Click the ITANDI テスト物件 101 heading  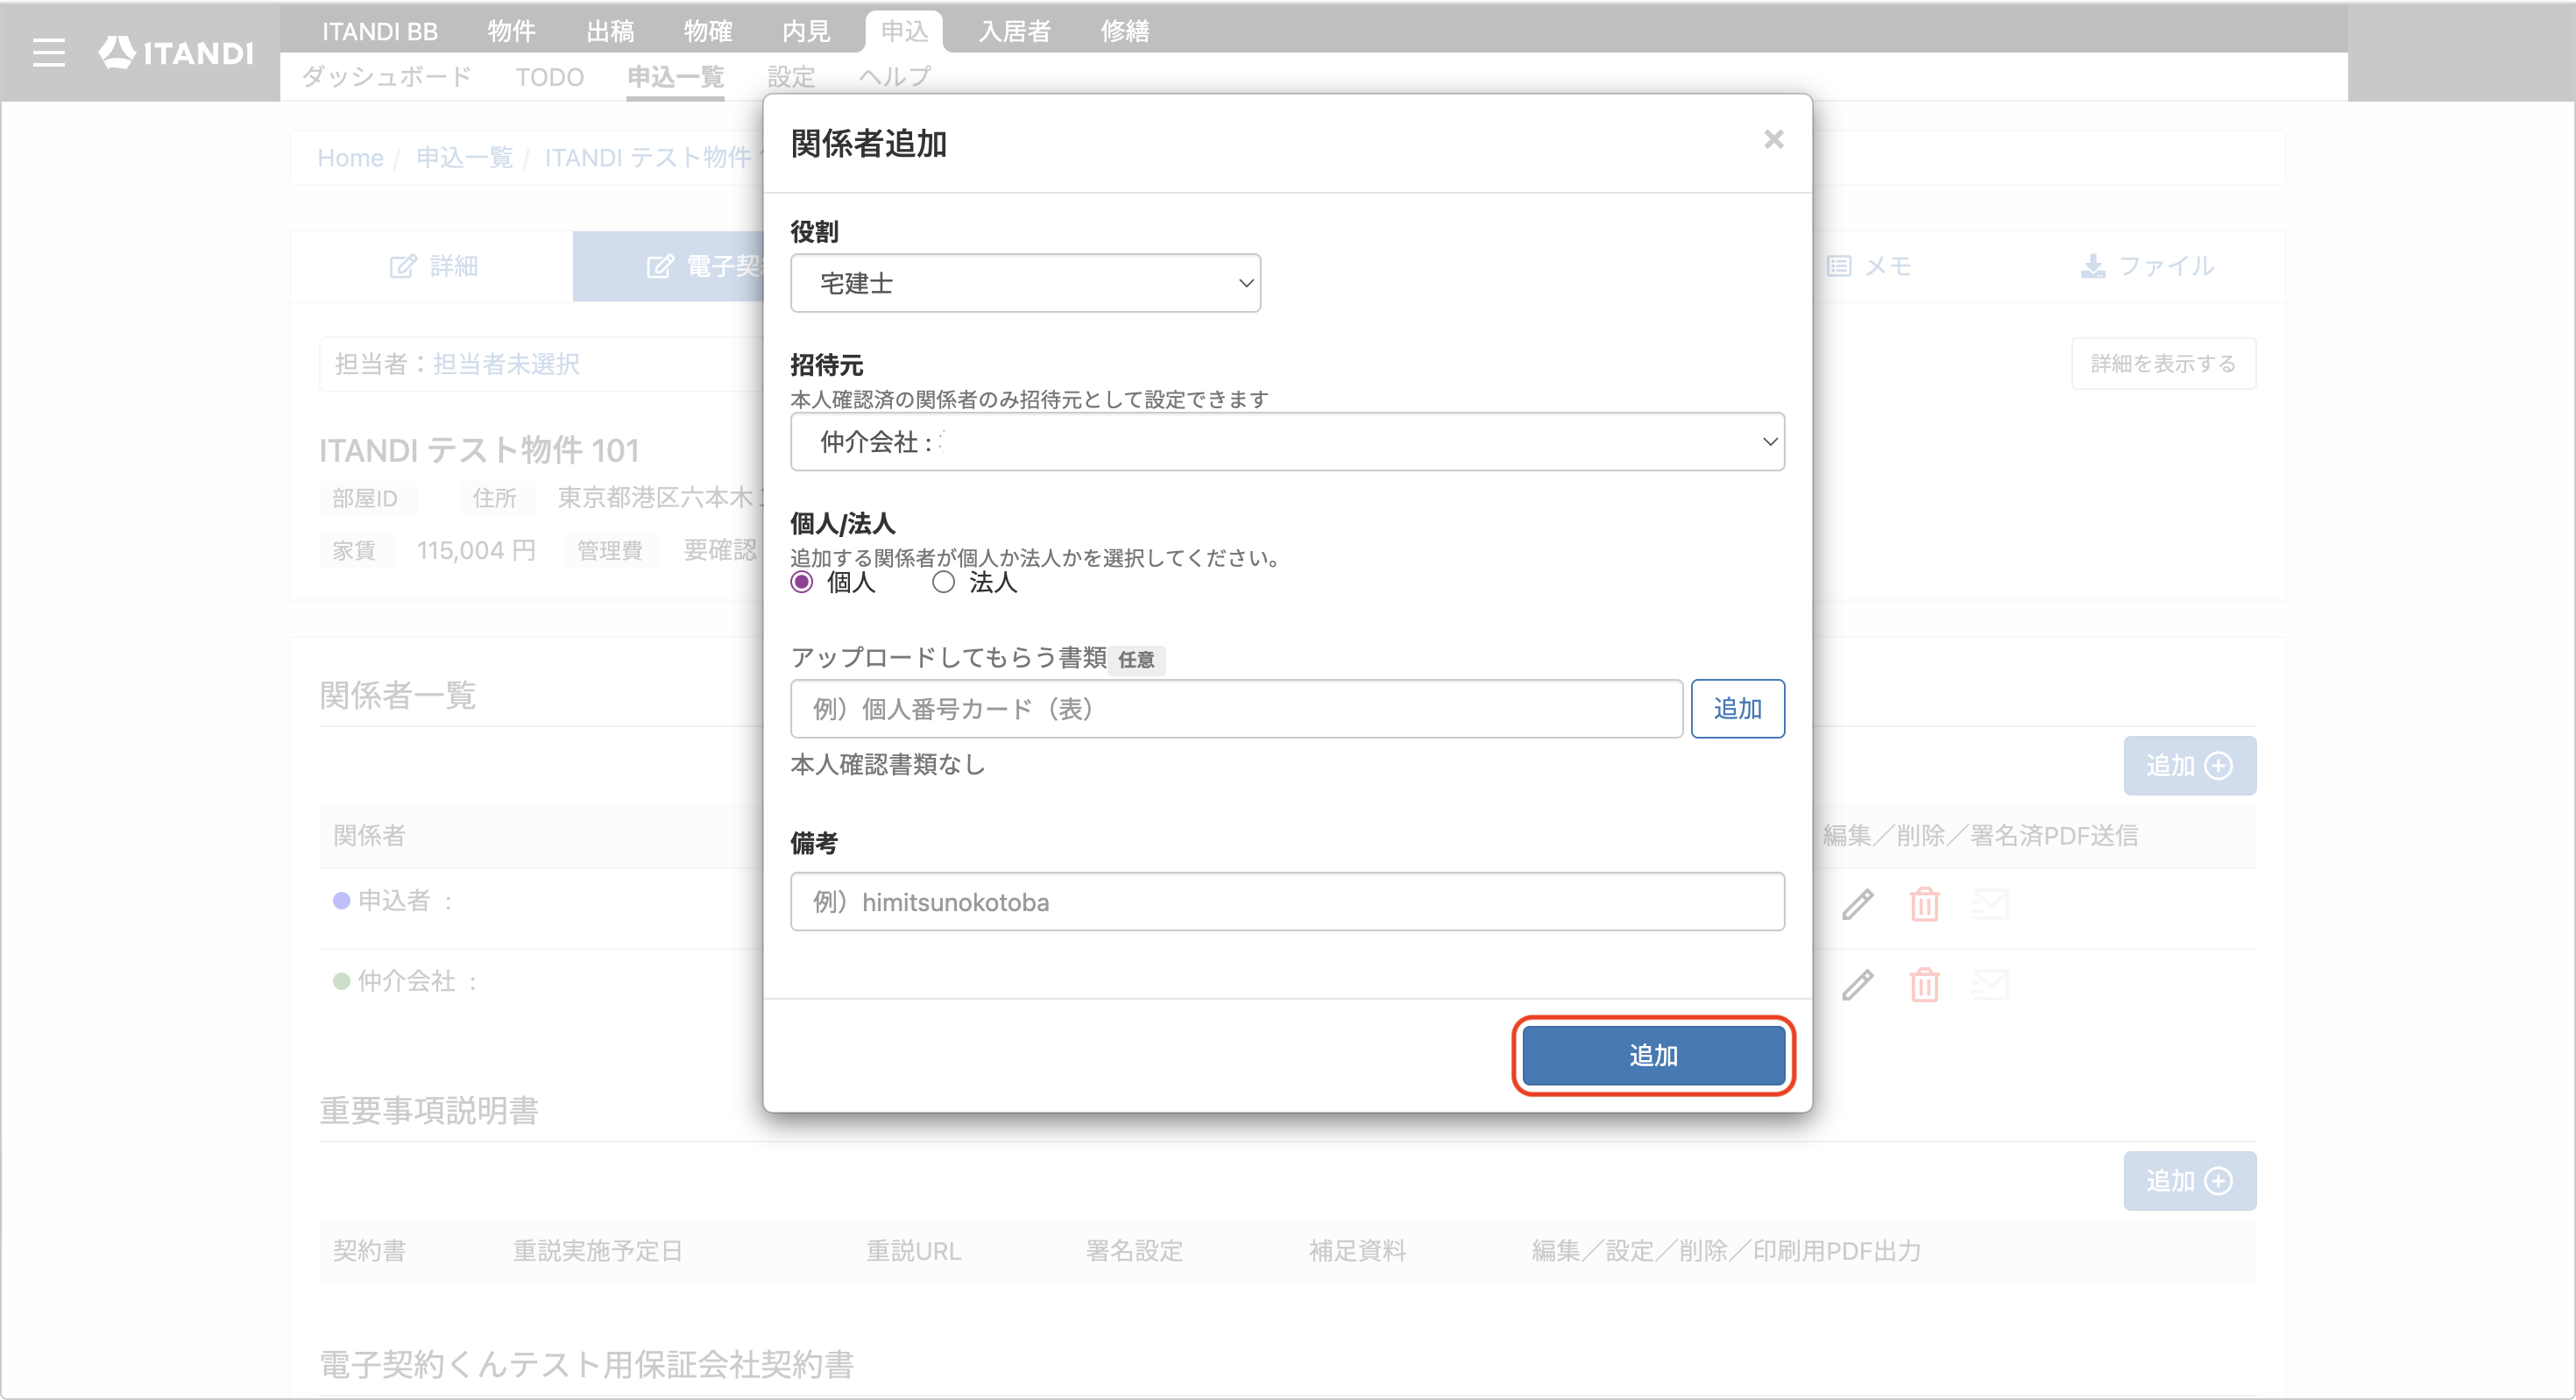coord(479,450)
